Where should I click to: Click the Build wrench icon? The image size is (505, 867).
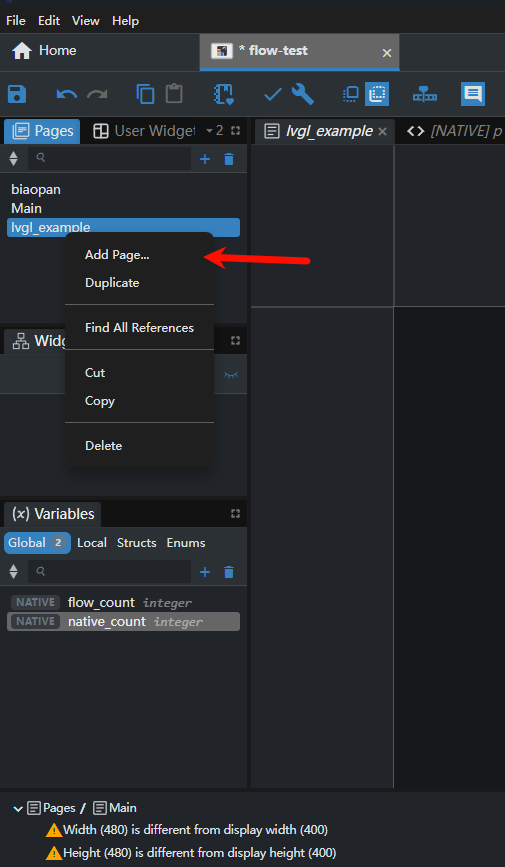point(303,94)
